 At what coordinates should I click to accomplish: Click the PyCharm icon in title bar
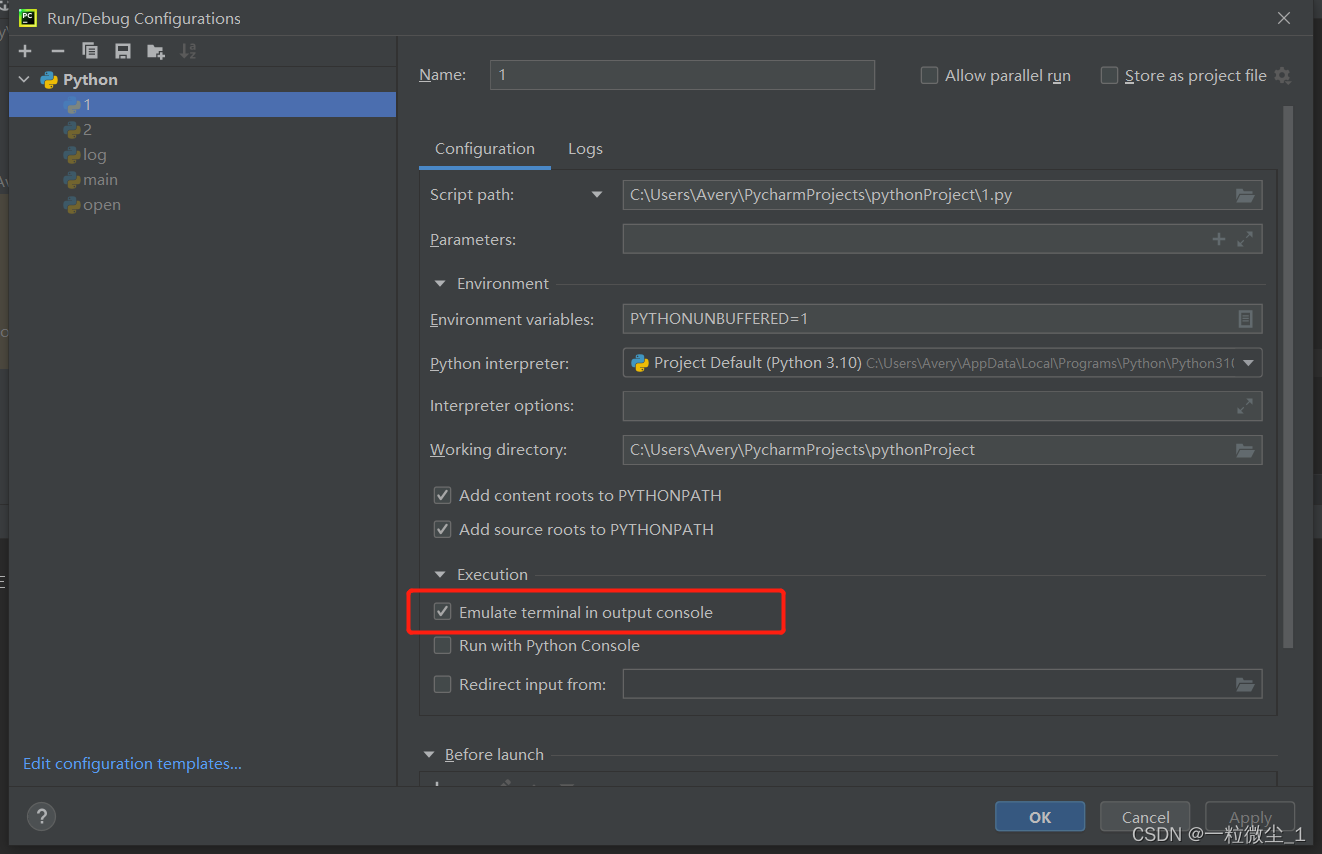point(27,18)
